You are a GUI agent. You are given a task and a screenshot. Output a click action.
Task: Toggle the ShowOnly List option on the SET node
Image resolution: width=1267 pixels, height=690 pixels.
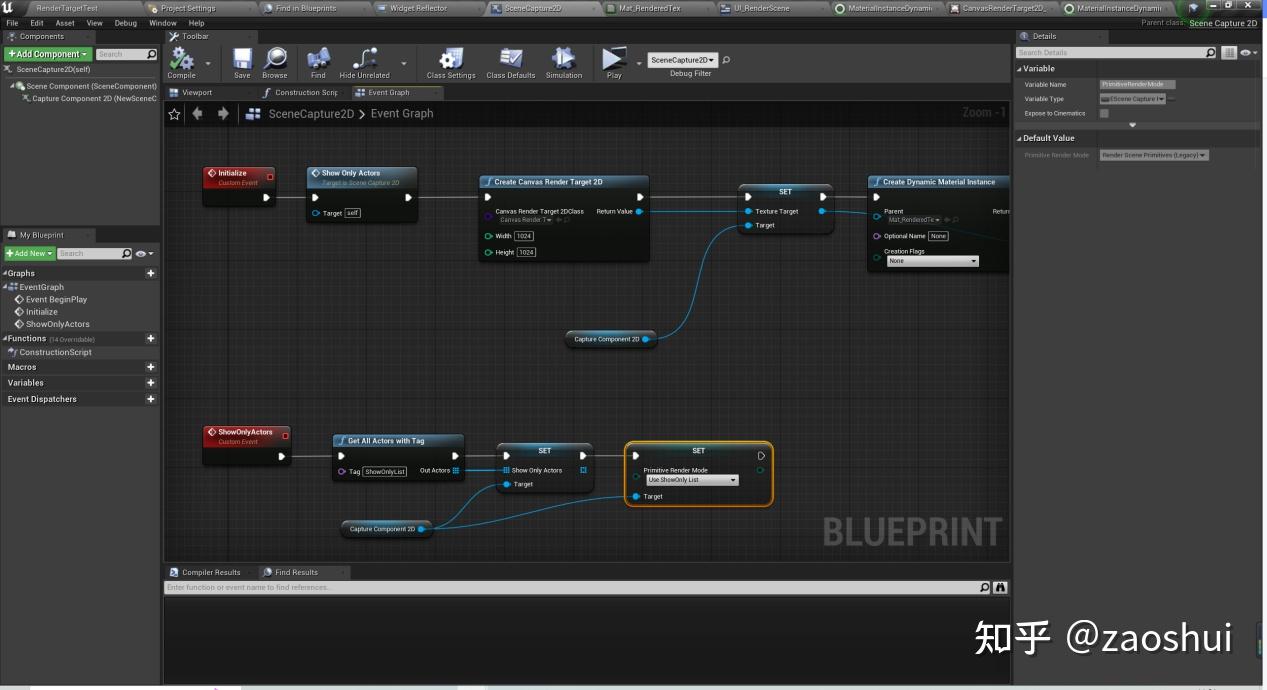pyautogui.click(x=690, y=479)
